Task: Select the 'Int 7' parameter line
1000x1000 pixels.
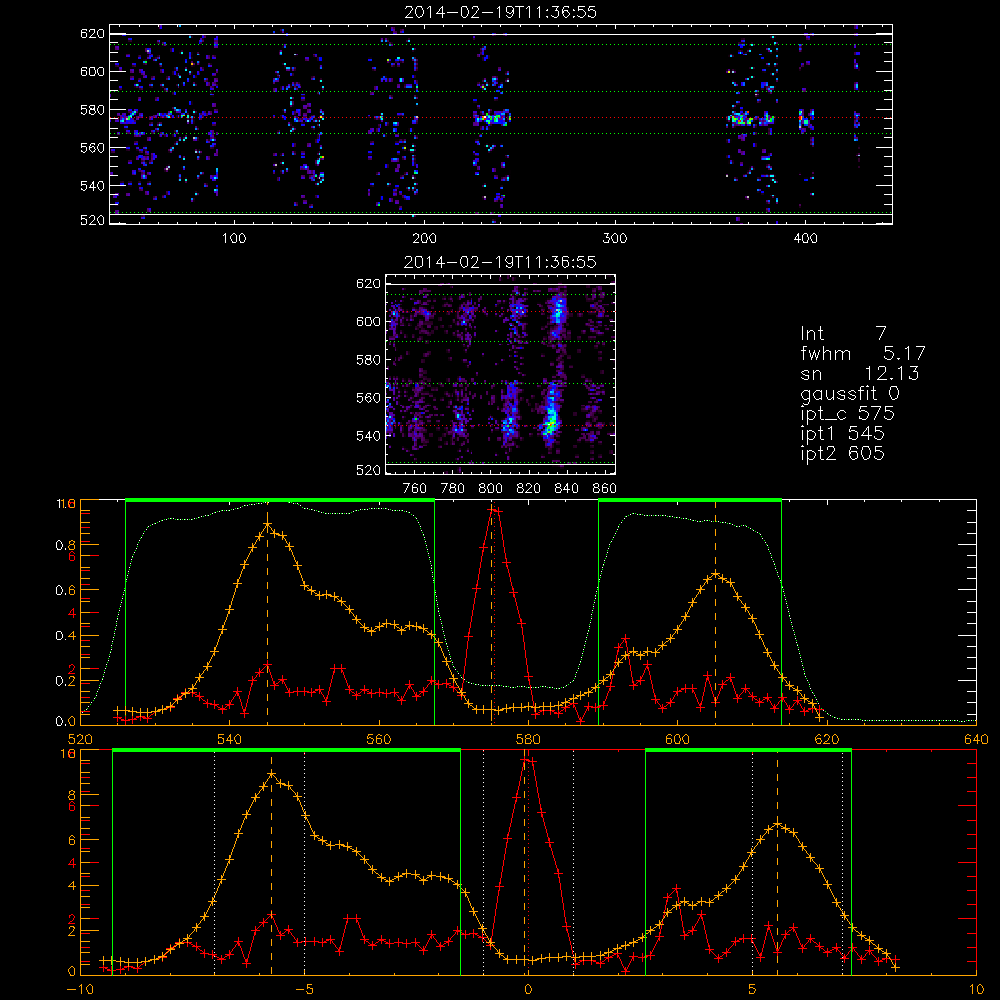Action: click(843, 334)
